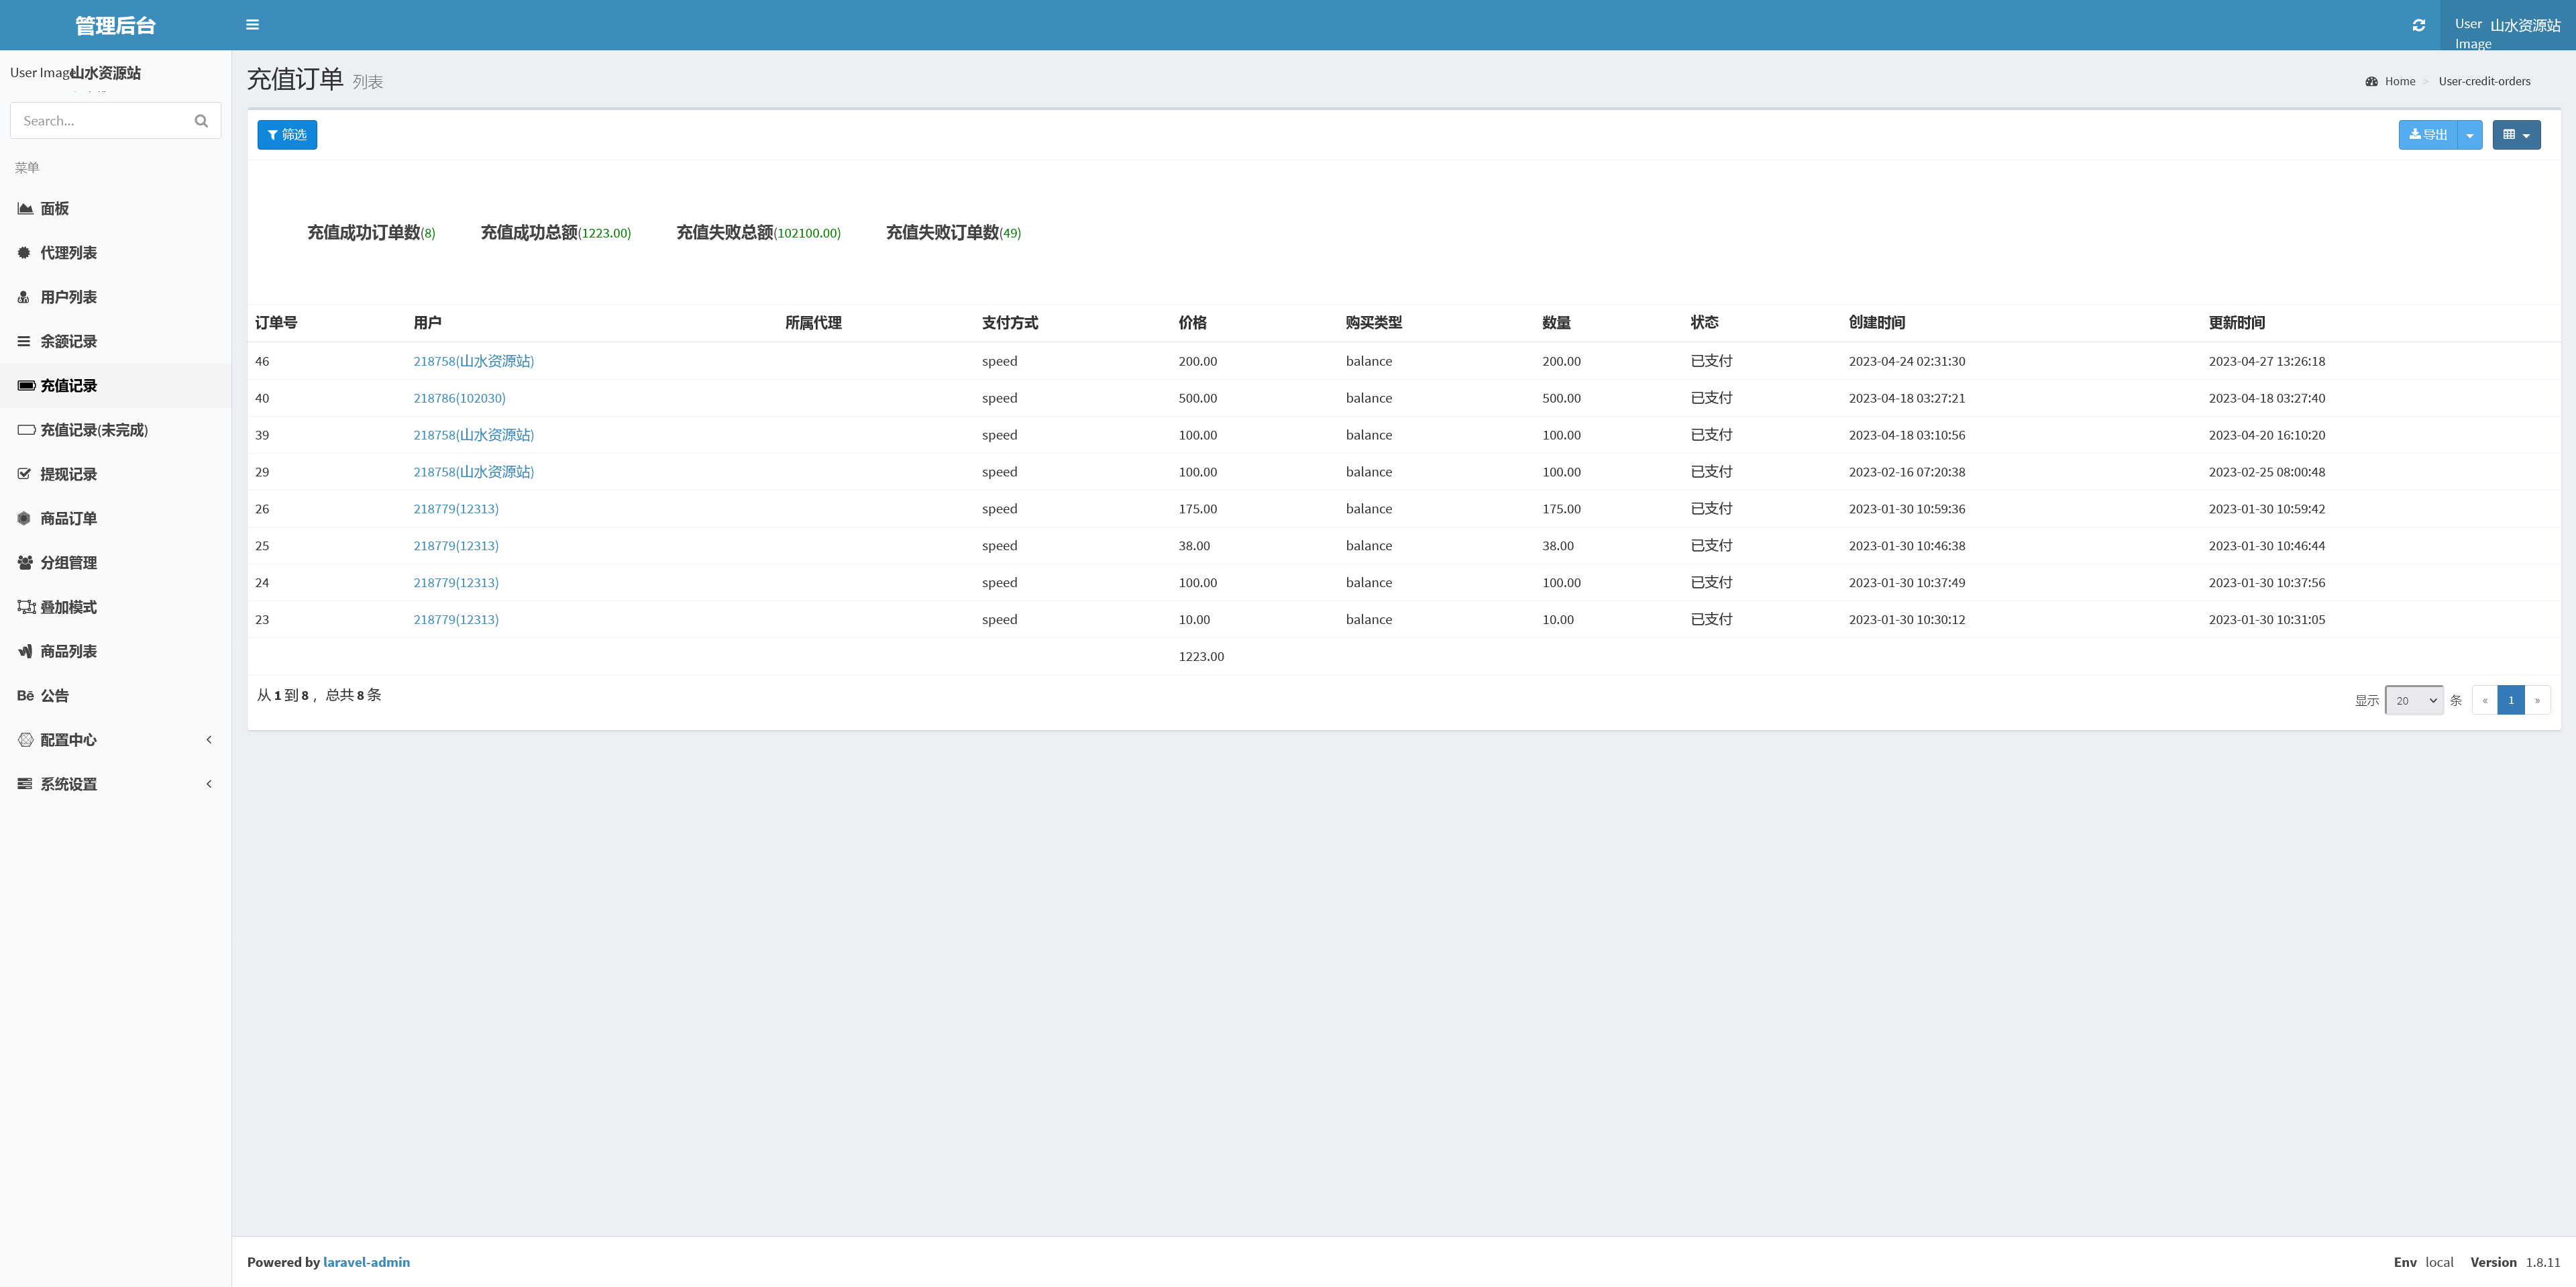Go to 余额记录 menu item

(68, 342)
